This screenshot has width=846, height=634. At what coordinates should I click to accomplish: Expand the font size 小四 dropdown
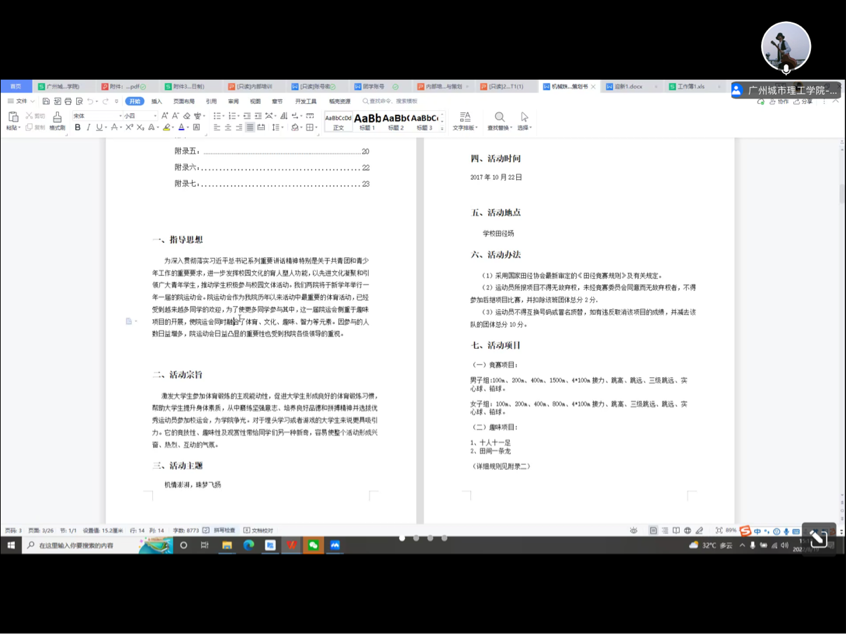point(153,115)
